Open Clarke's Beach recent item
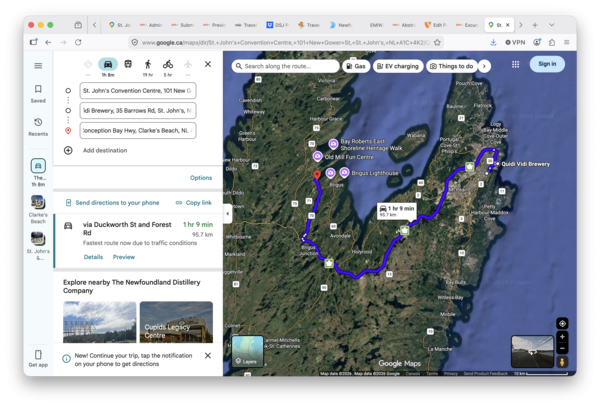The height and width of the screenshot is (407, 600). click(38, 209)
